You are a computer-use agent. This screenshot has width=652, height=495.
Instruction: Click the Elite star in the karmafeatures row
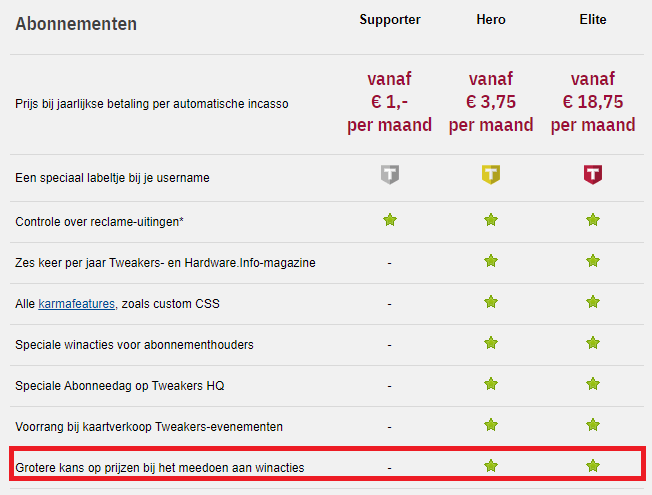593,302
